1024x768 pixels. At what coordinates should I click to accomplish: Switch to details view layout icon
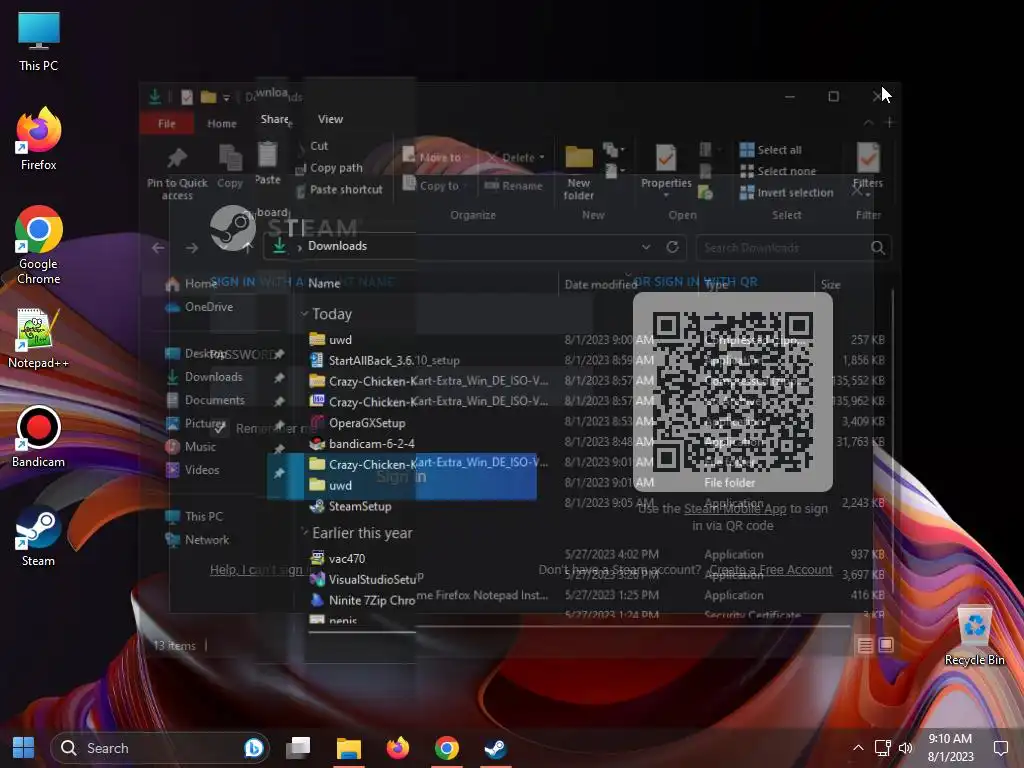865,646
